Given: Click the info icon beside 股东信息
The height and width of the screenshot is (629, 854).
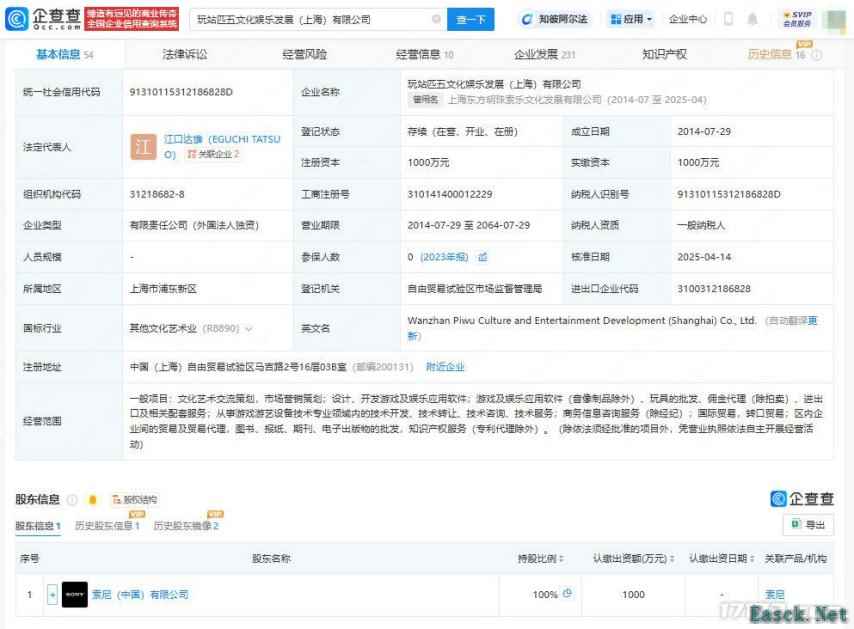Looking at the screenshot, I should [x=72, y=499].
